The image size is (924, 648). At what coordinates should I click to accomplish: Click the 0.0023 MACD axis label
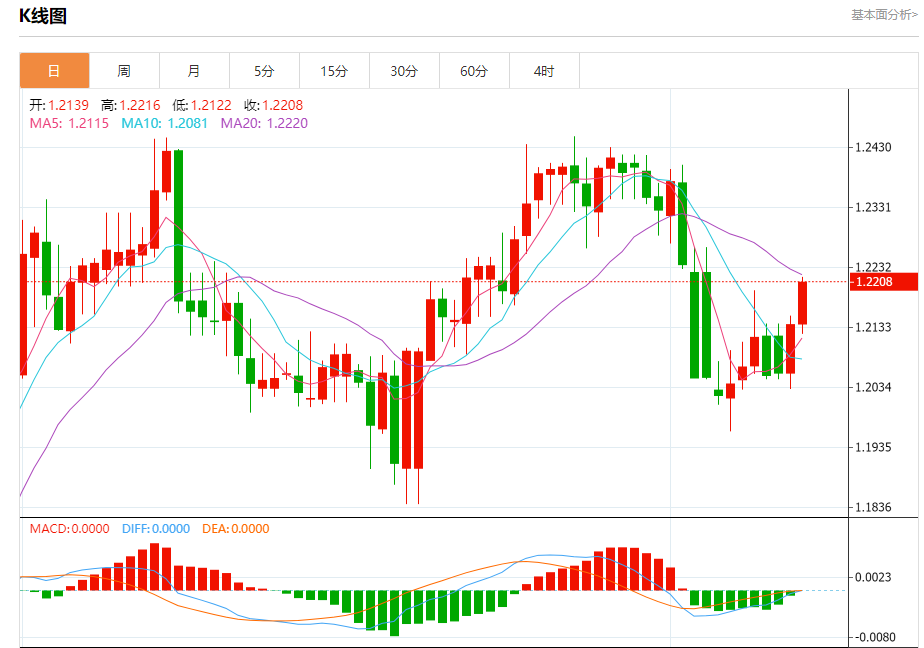pyautogui.click(x=873, y=577)
